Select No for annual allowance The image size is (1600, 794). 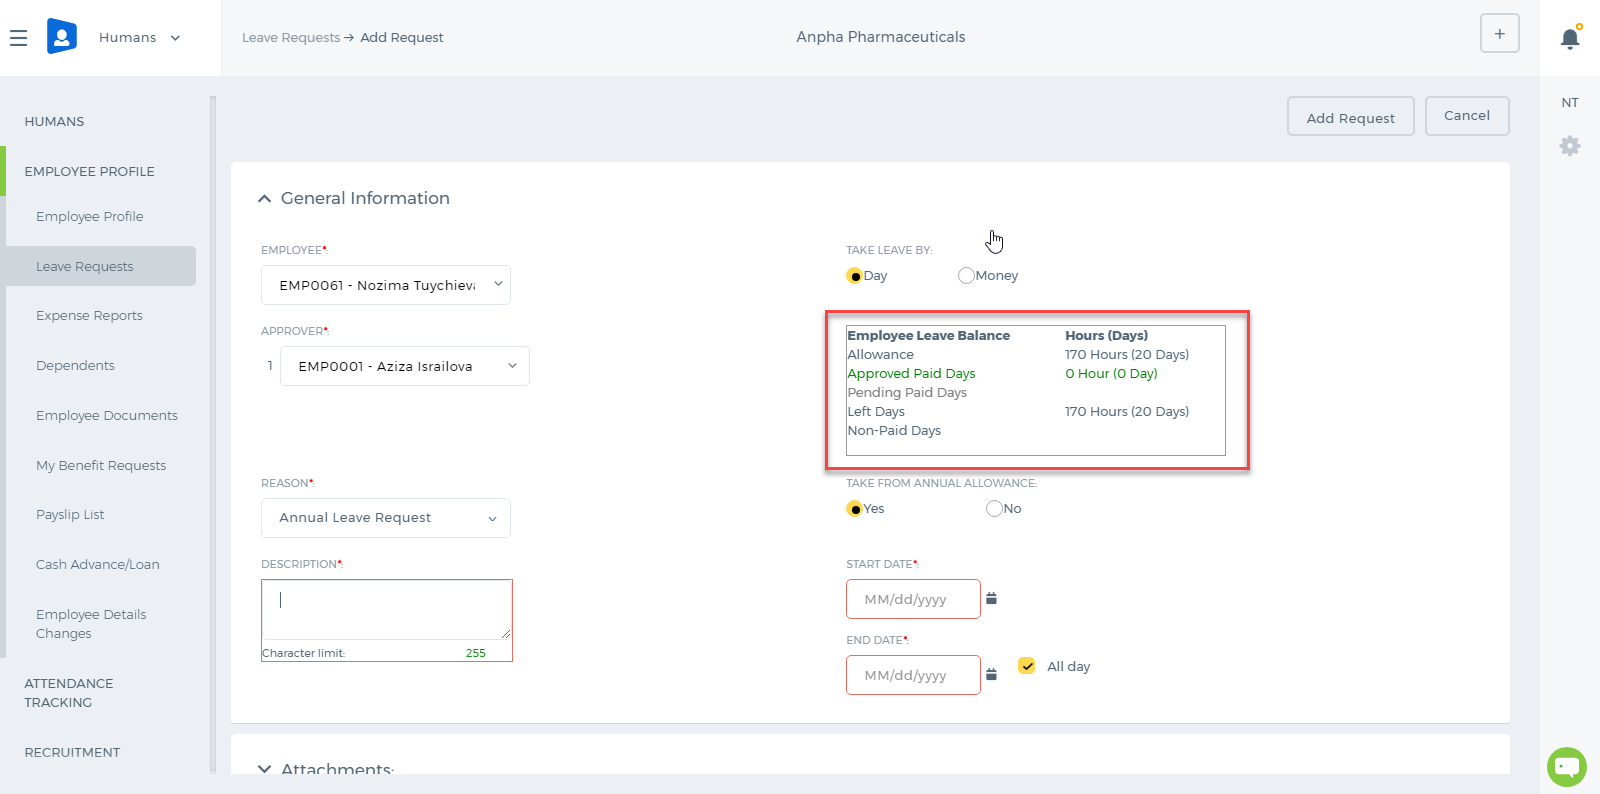(x=994, y=509)
